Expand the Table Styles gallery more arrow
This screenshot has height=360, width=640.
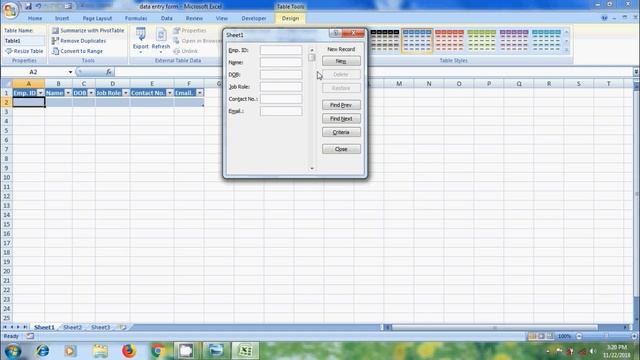(x=567, y=50)
